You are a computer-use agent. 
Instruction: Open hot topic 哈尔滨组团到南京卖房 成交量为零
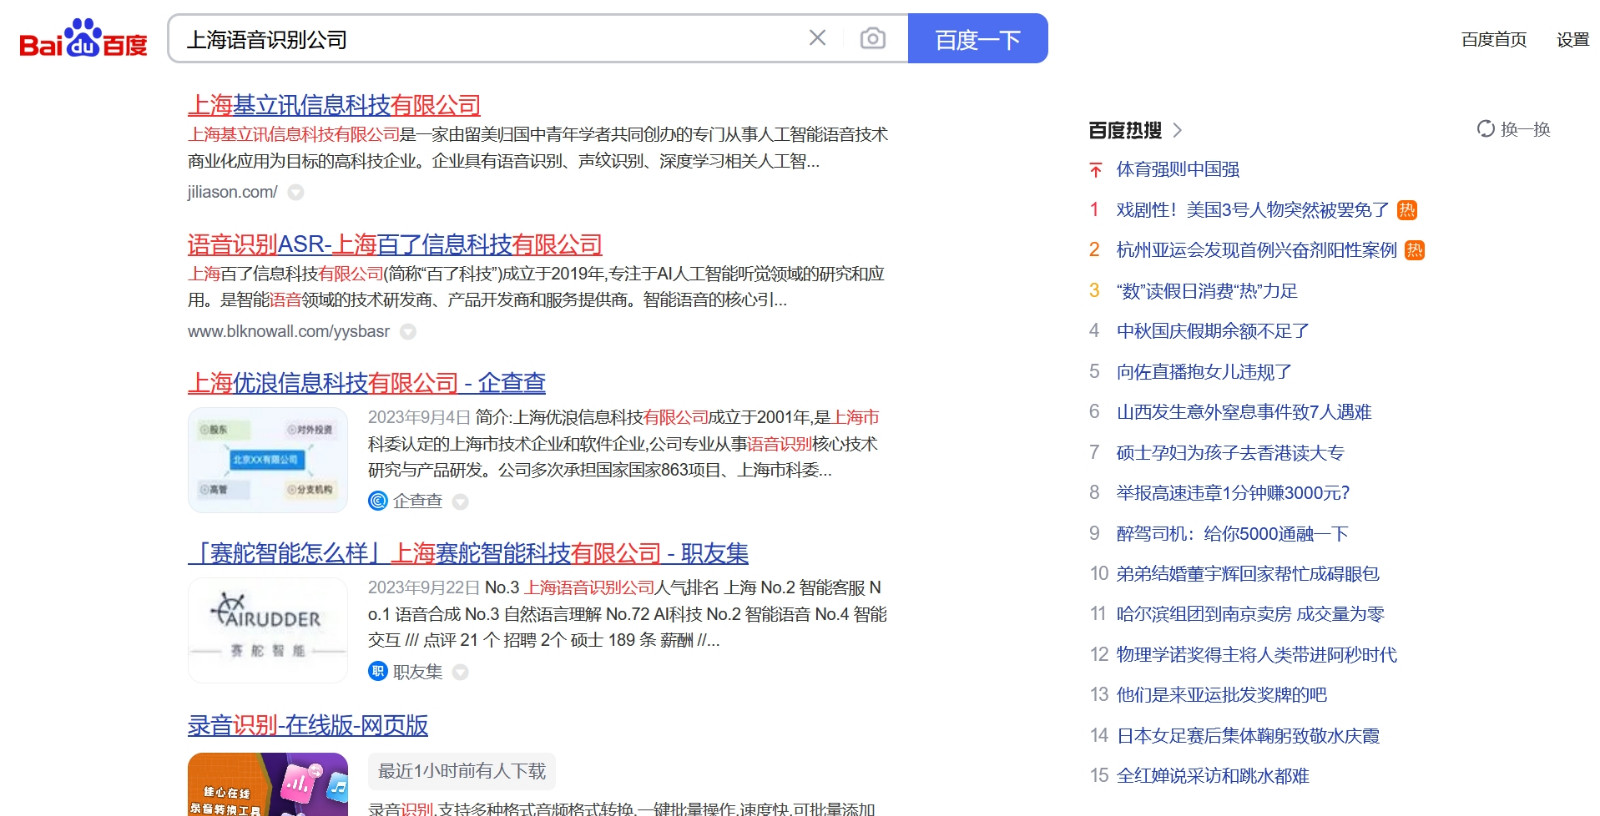(x=1250, y=614)
